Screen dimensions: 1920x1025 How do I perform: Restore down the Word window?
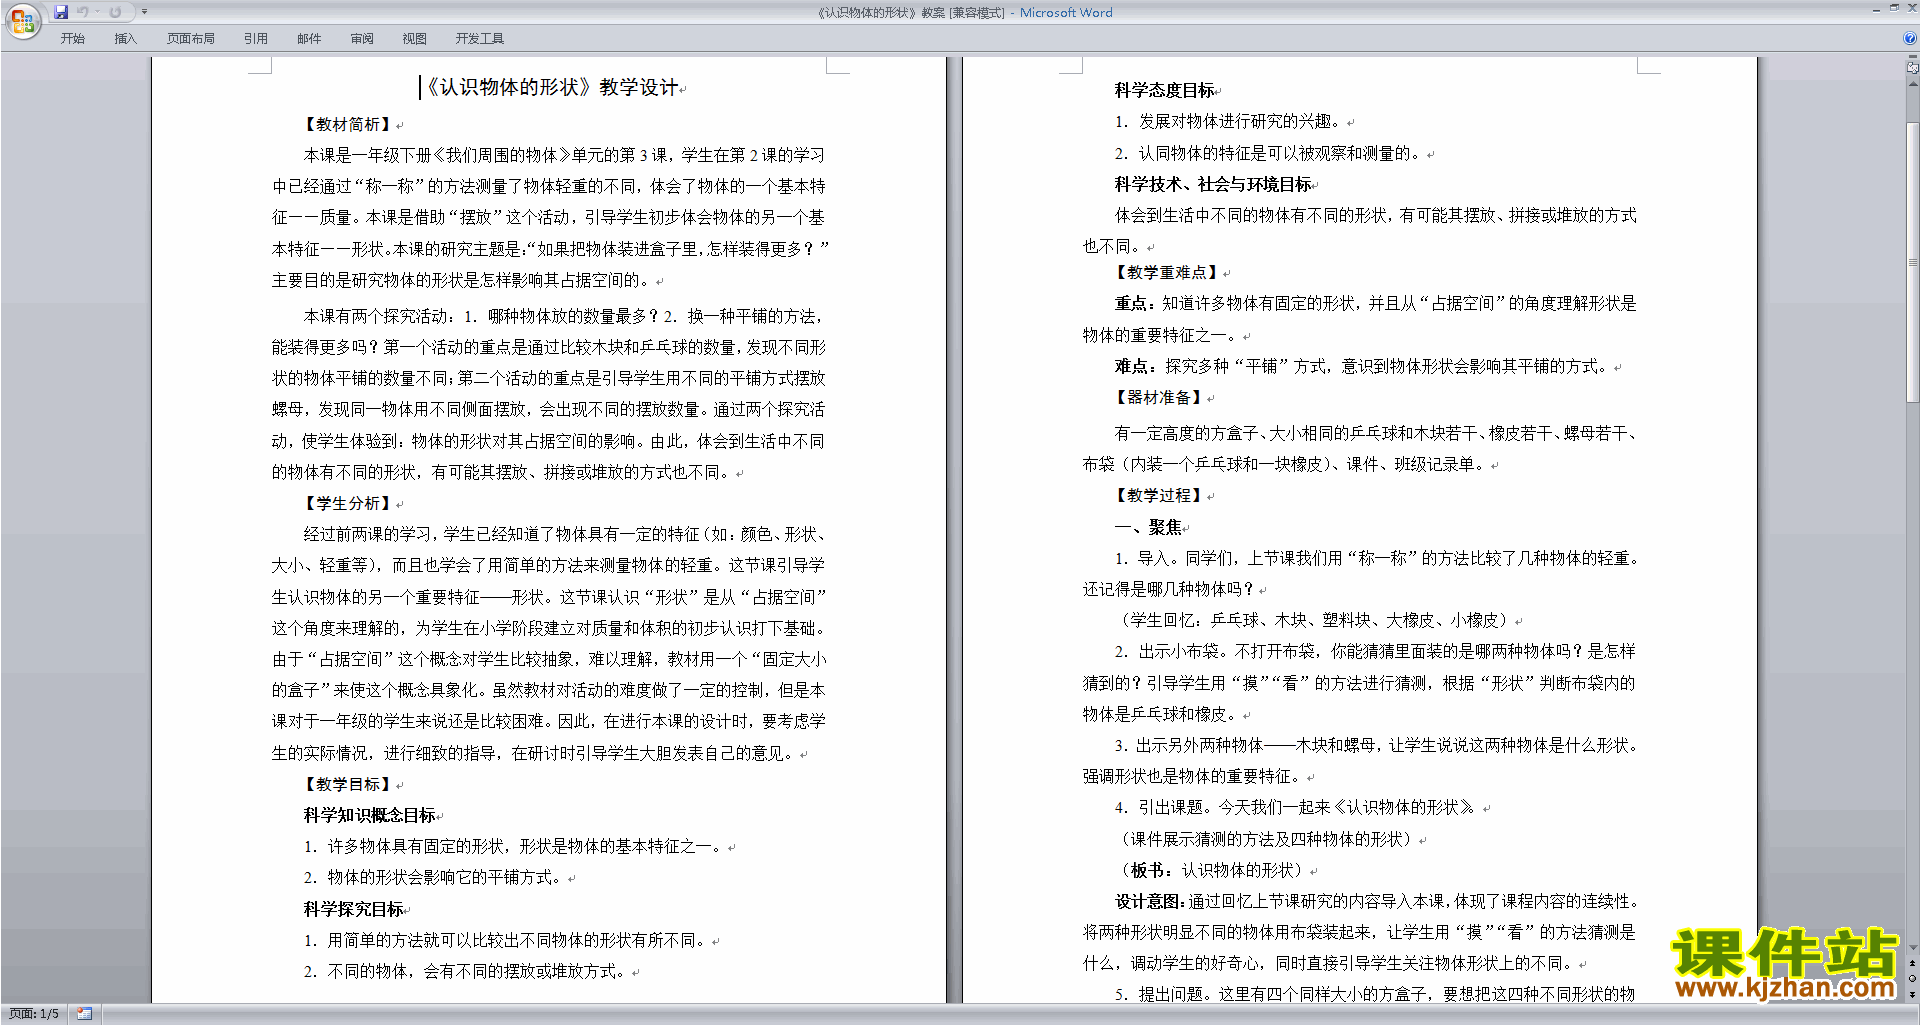point(1894,8)
